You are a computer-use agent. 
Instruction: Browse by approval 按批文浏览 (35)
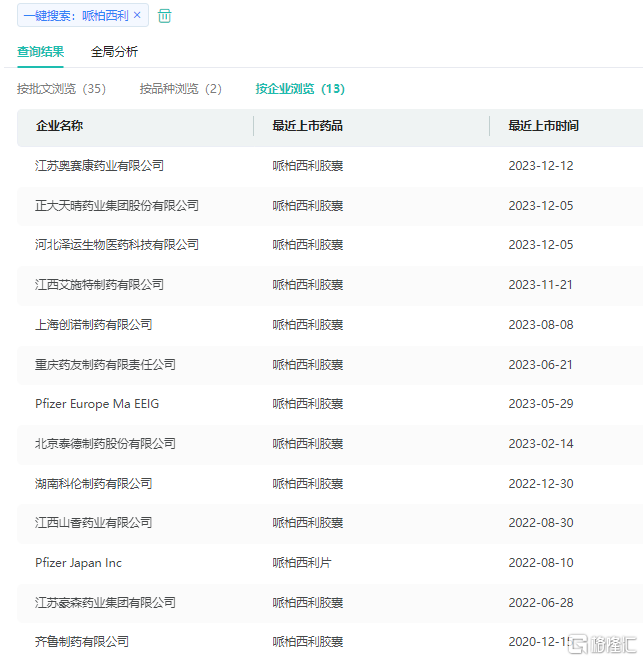(x=62, y=89)
